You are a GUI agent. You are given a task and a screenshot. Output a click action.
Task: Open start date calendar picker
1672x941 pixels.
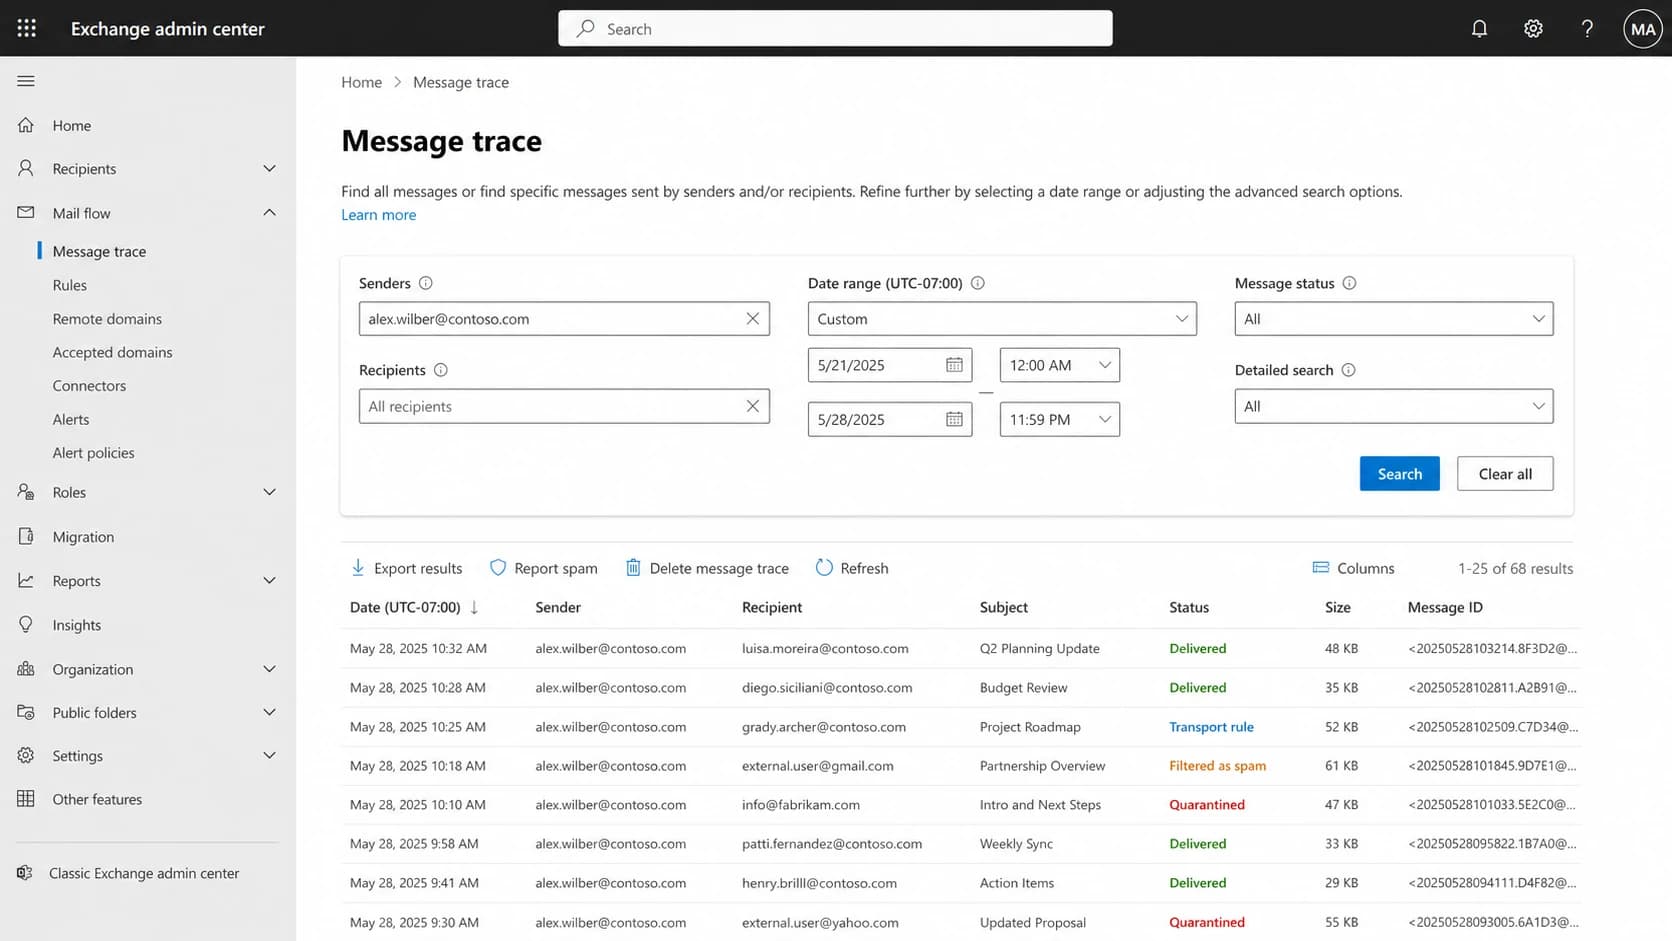(954, 365)
